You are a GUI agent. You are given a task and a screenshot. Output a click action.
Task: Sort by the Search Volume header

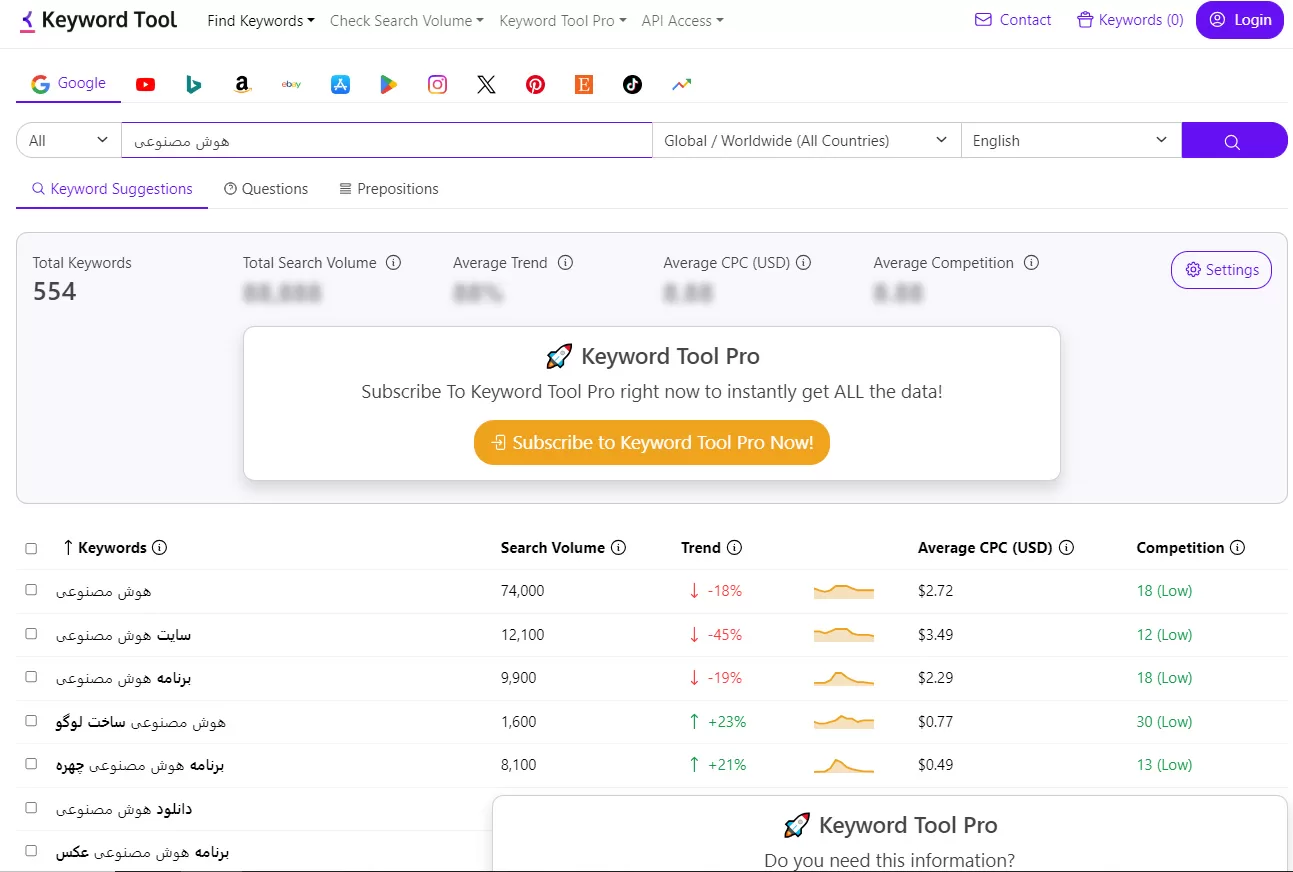tap(553, 548)
